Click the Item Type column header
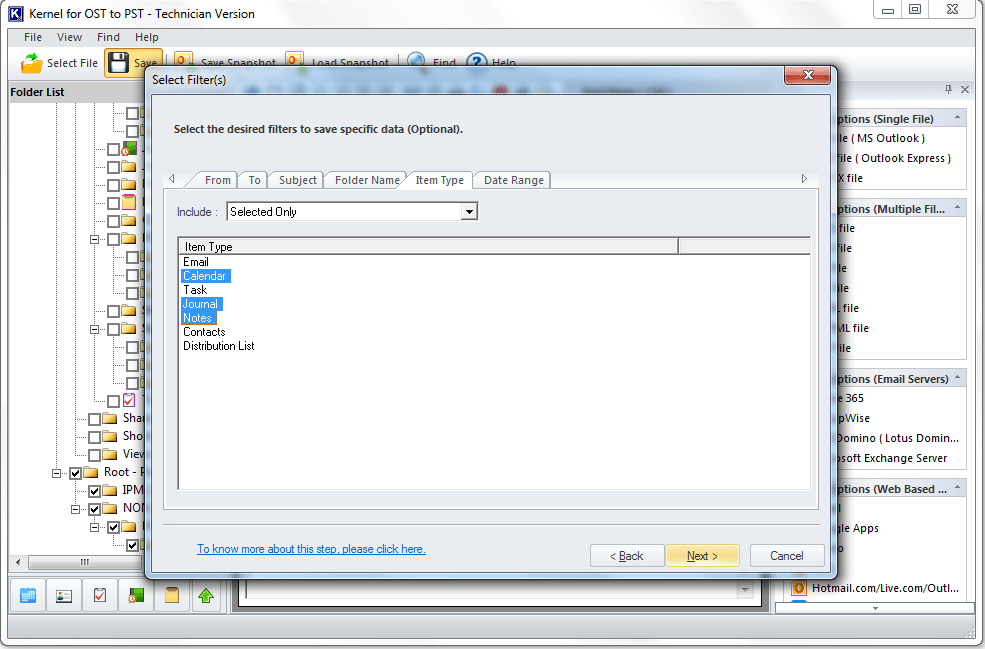This screenshot has height=649, width=985. (428, 246)
